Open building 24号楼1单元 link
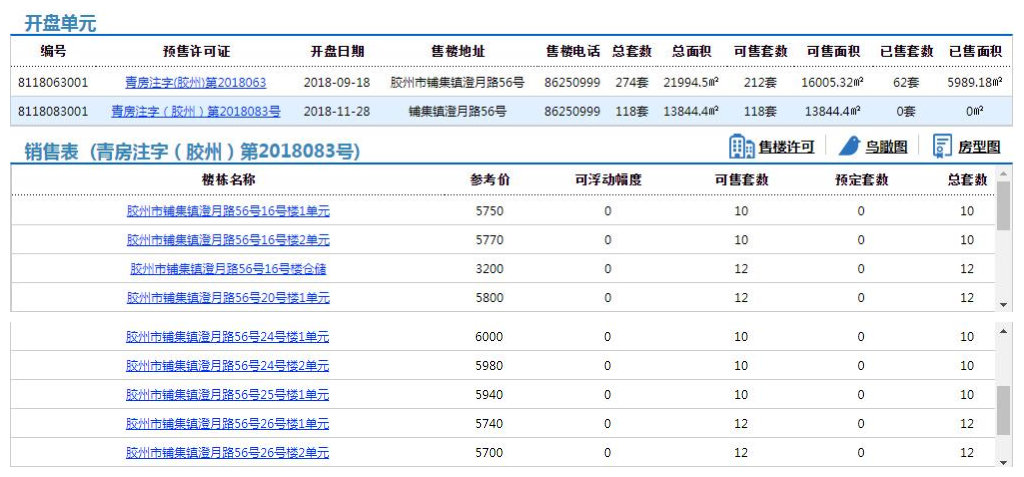 (228, 337)
